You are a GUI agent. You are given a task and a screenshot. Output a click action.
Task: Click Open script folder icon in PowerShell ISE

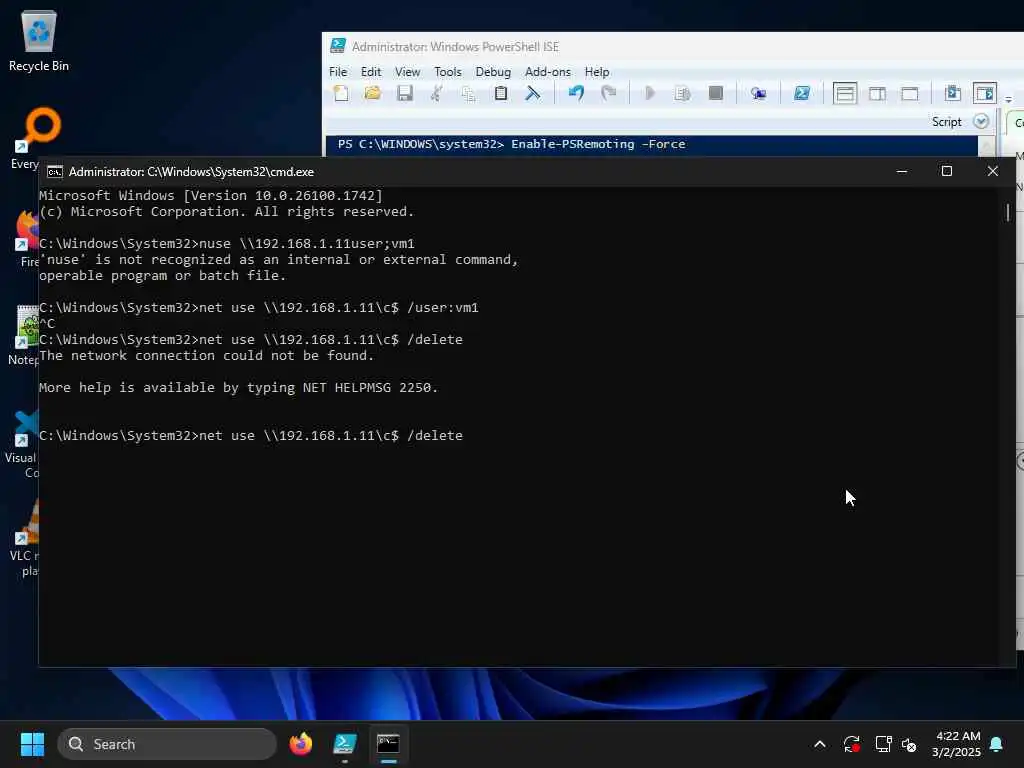point(373,93)
